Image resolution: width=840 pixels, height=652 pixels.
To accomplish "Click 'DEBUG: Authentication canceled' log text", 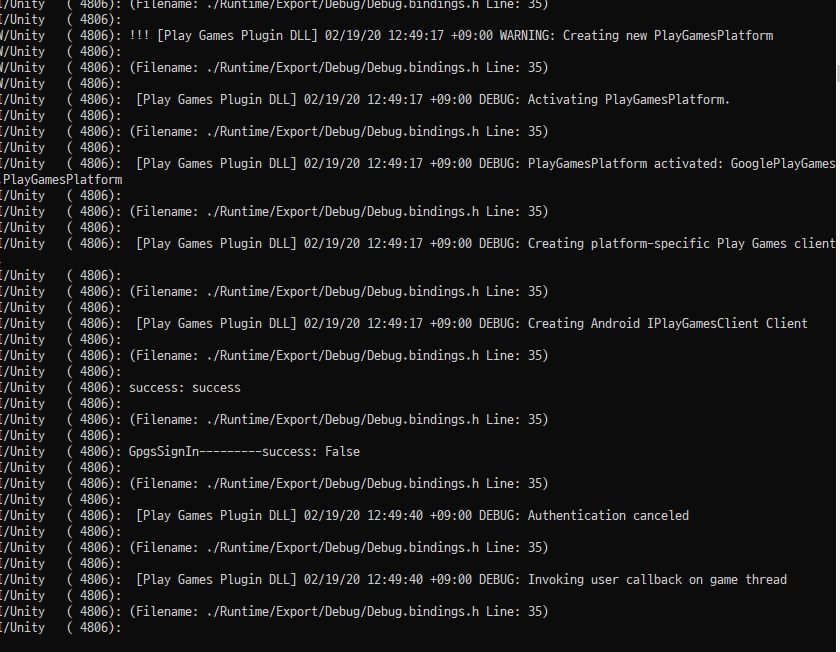I will pyautogui.click(x=584, y=516).
